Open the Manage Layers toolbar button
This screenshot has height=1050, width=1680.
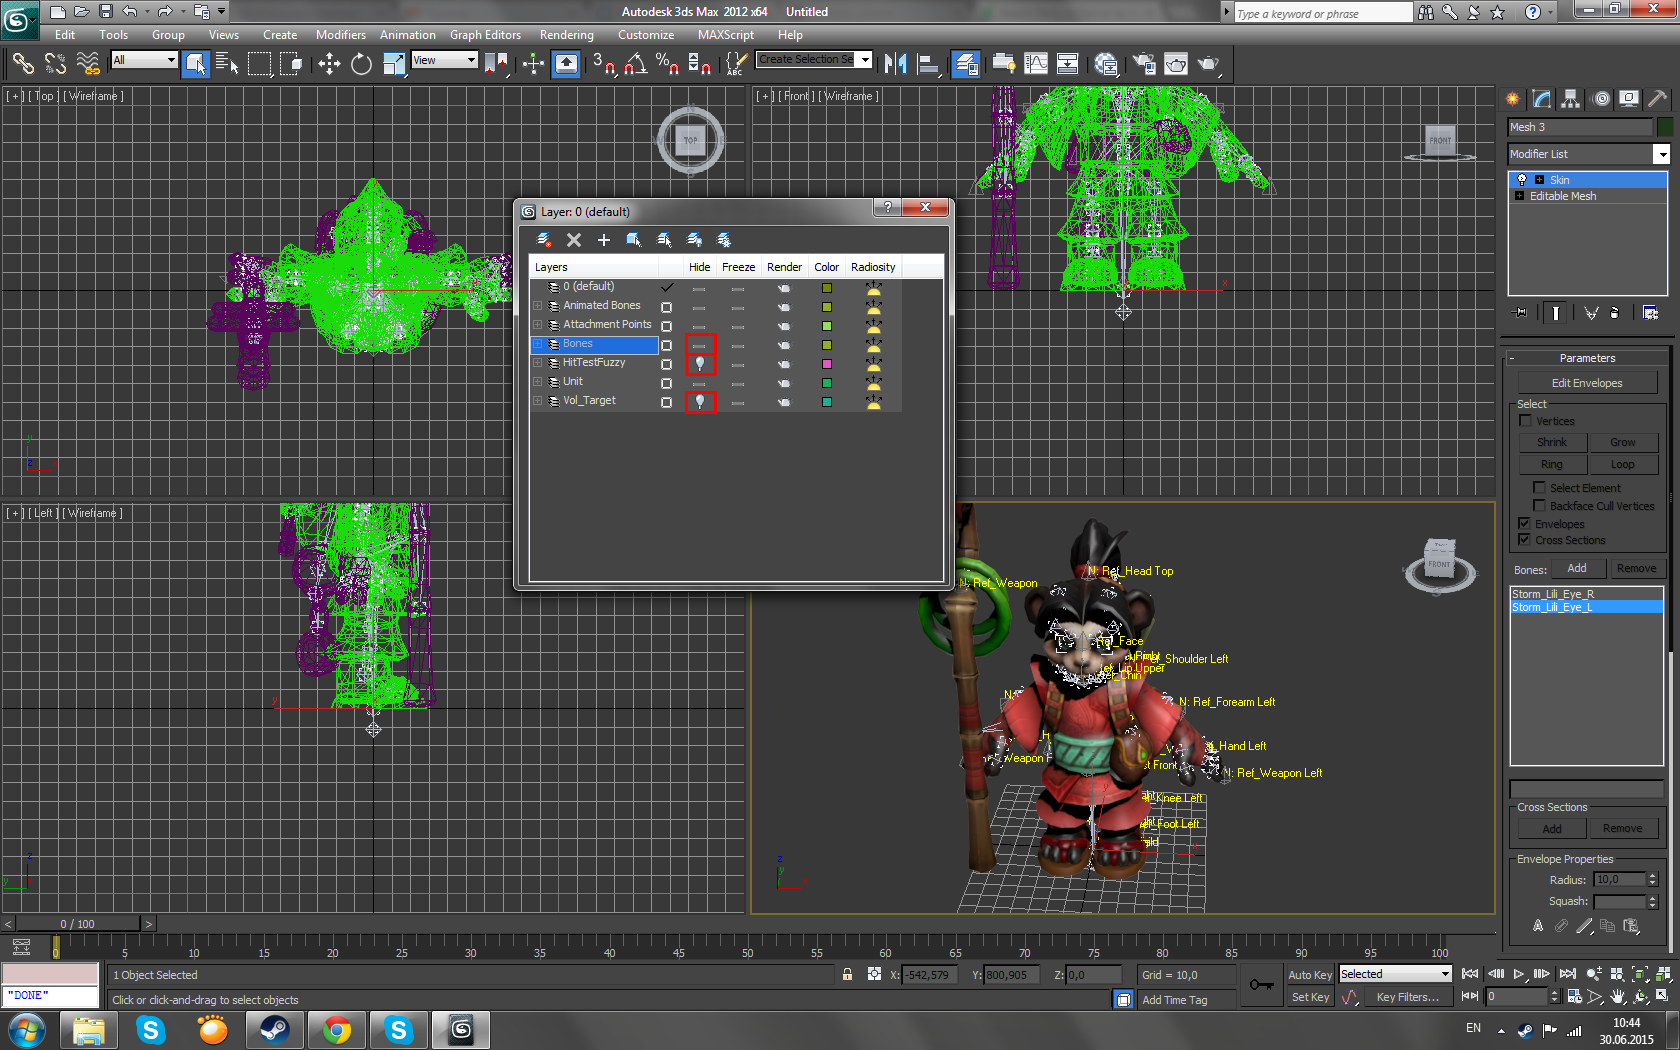pos(966,64)
